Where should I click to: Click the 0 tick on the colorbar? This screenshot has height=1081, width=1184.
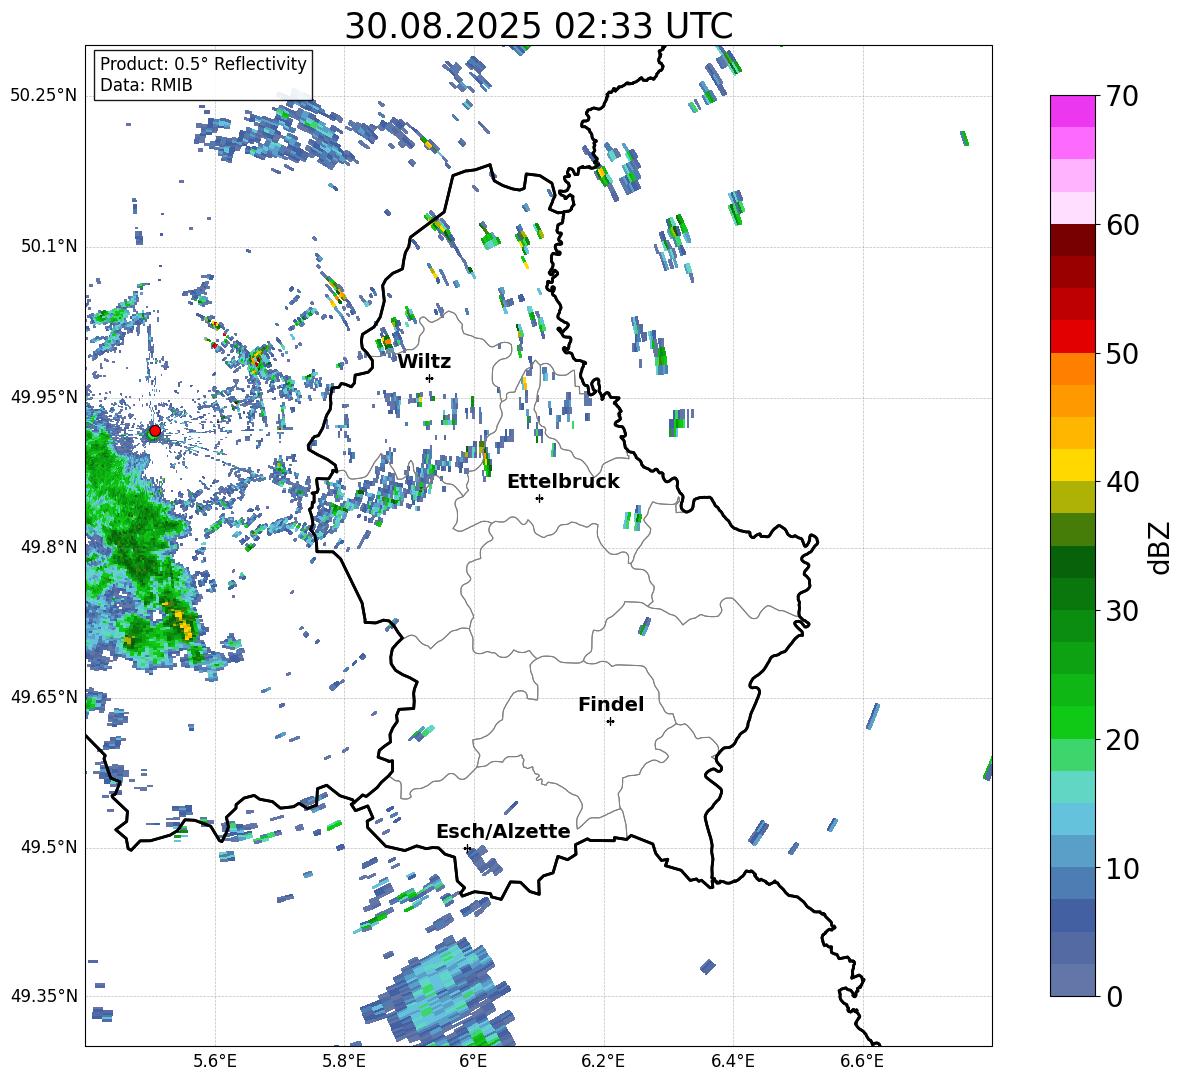pos(1113,996)
